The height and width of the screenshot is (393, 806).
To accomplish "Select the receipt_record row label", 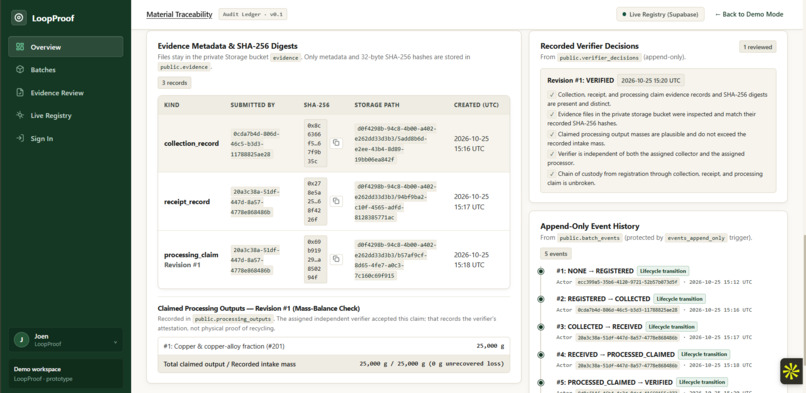I will (187, 202).
